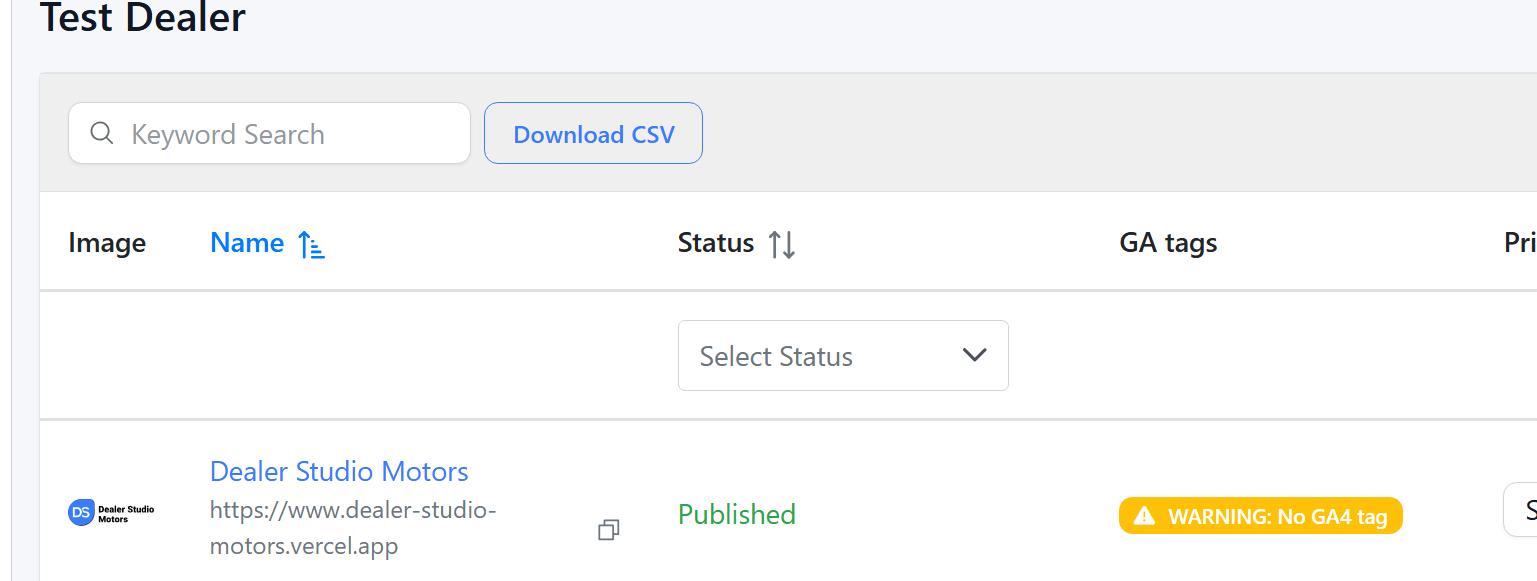Click the Test Dealer page heading
Screen dimensions: 1537x581
click(143, 18)
